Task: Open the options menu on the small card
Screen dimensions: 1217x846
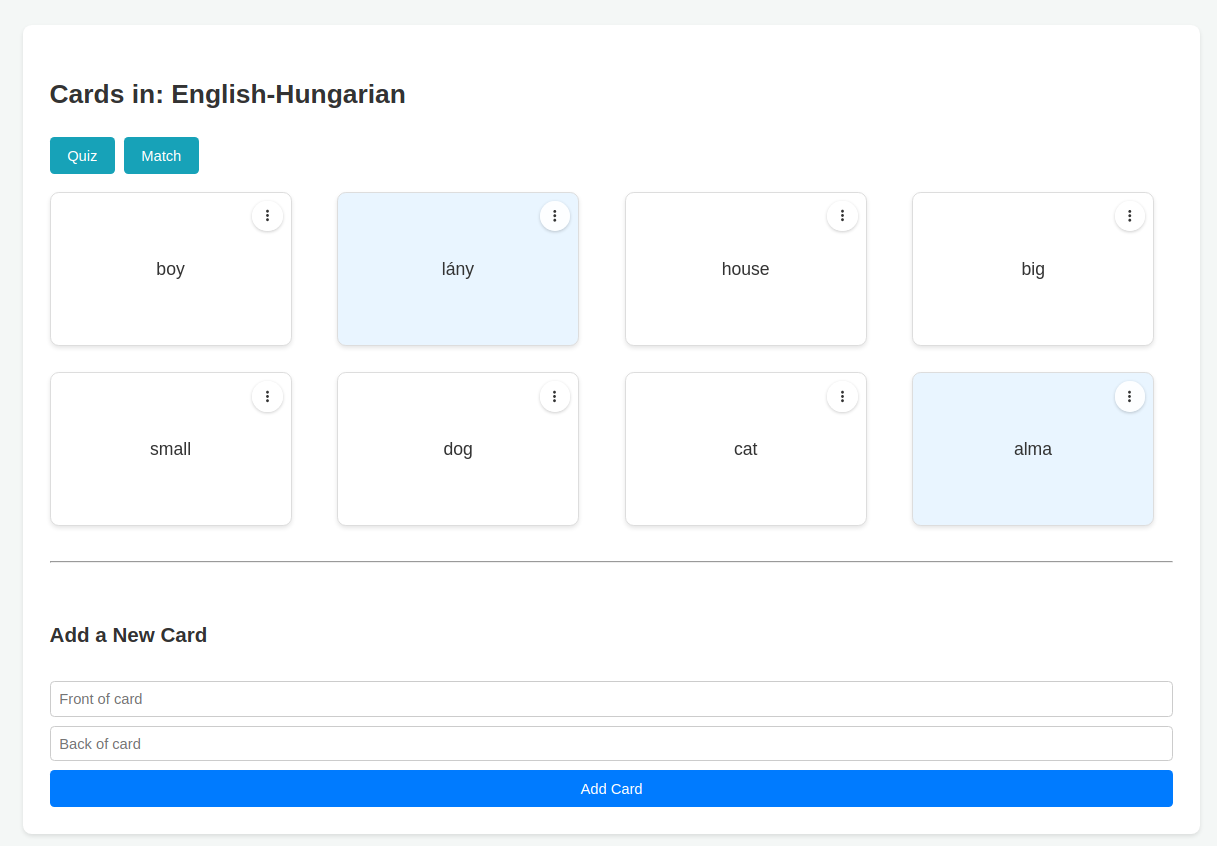Action: click(x=267, y=396)
